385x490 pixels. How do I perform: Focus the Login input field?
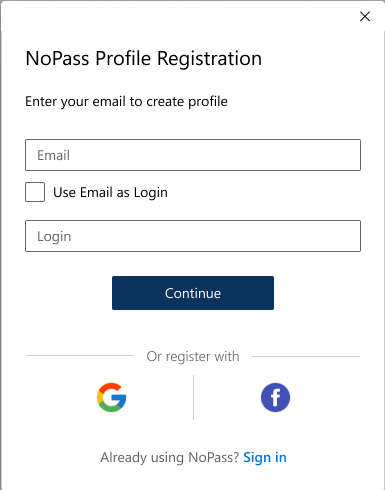193,236
